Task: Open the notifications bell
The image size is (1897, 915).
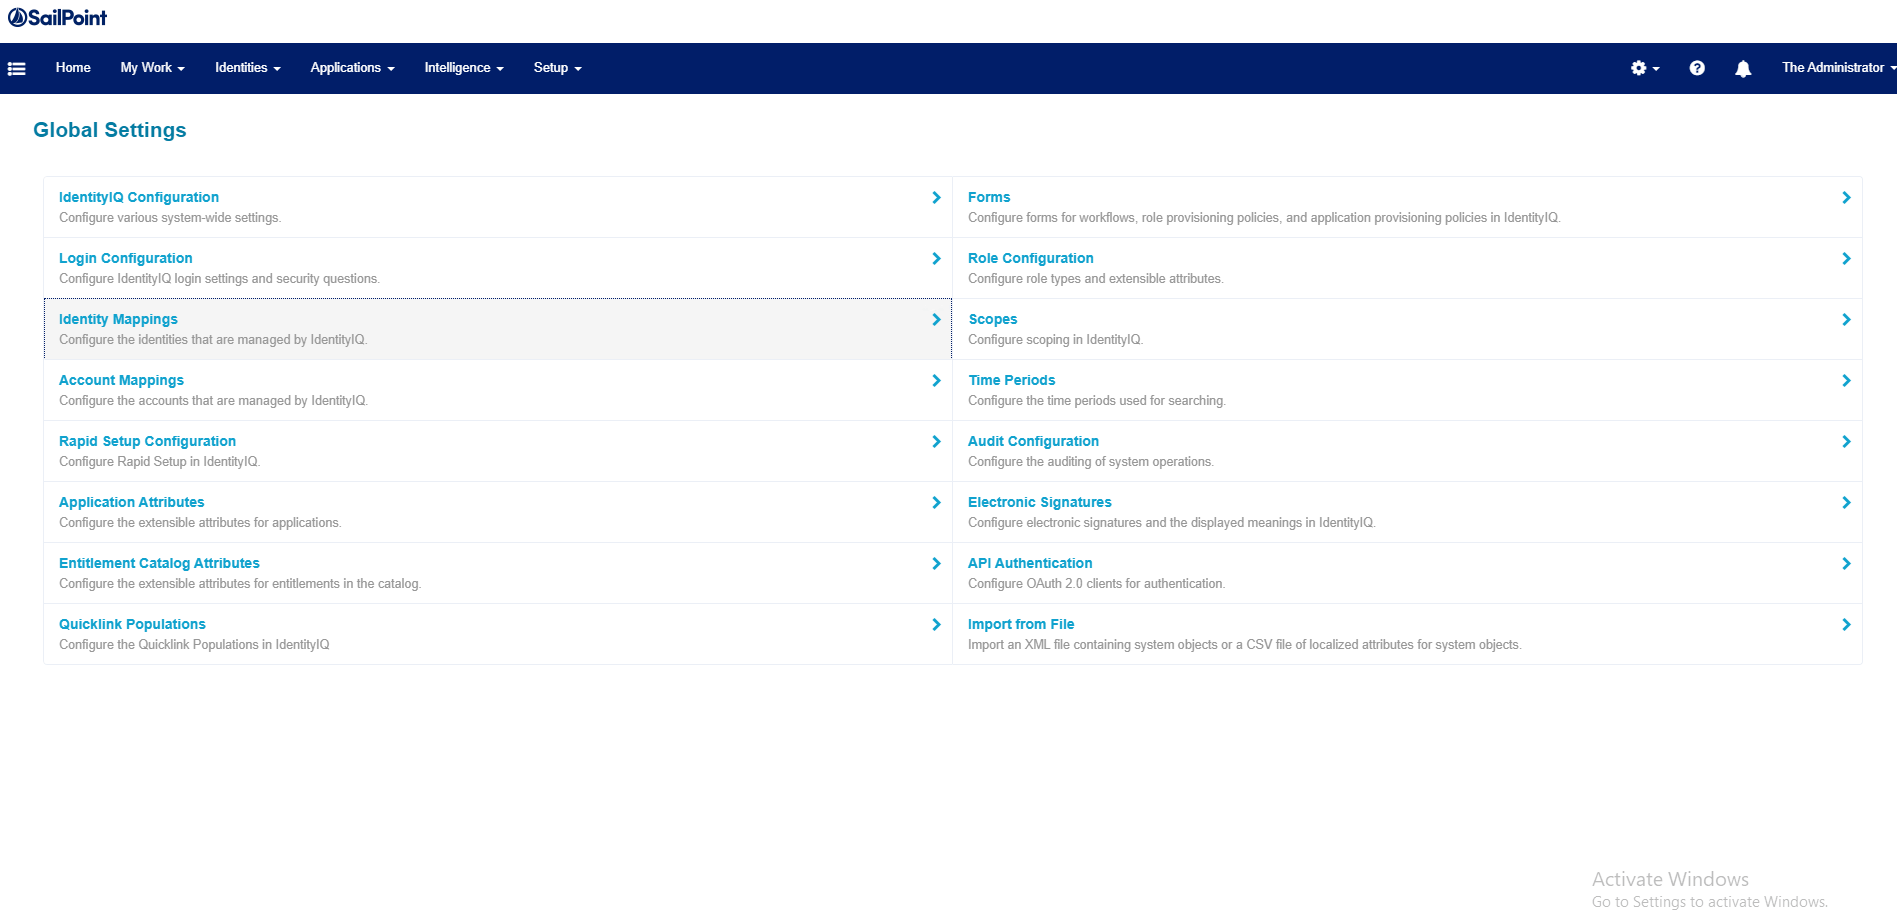Action: (1743, 68)
